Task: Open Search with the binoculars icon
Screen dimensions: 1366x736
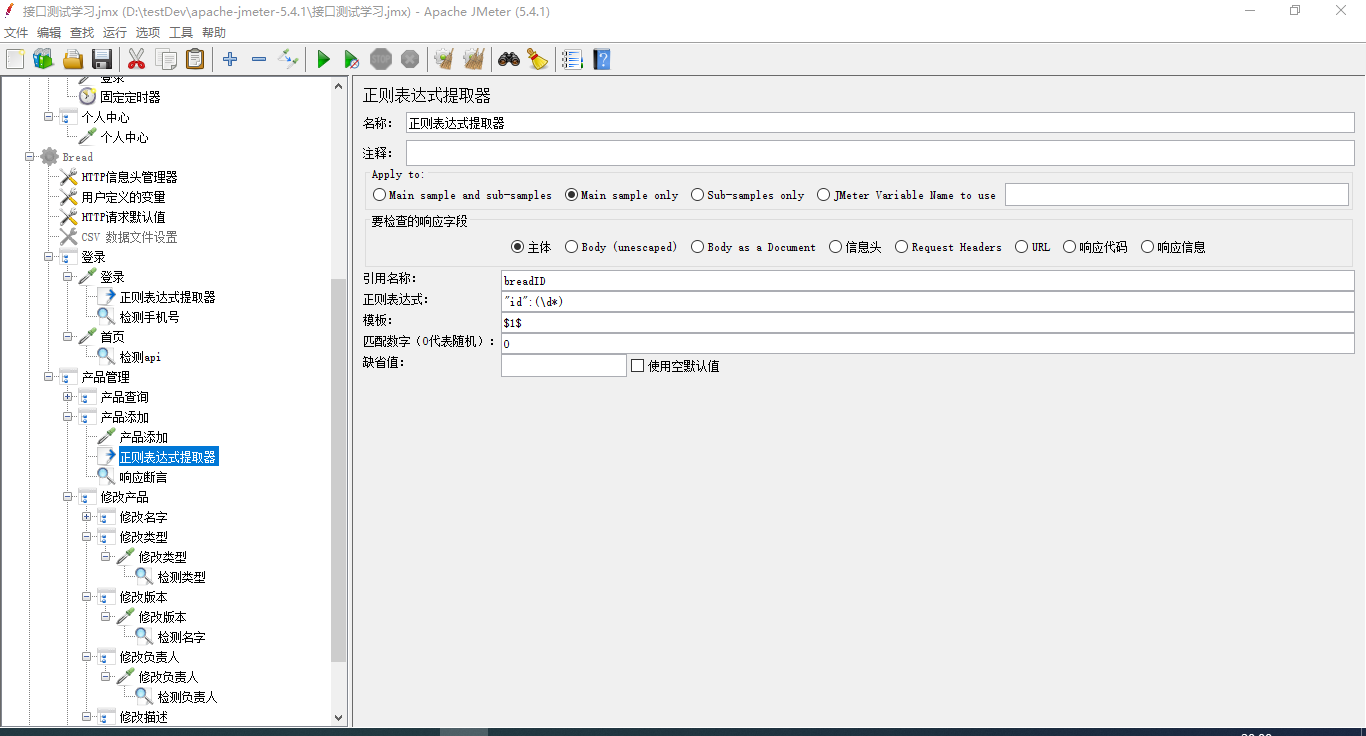Action: pos(509,60)
